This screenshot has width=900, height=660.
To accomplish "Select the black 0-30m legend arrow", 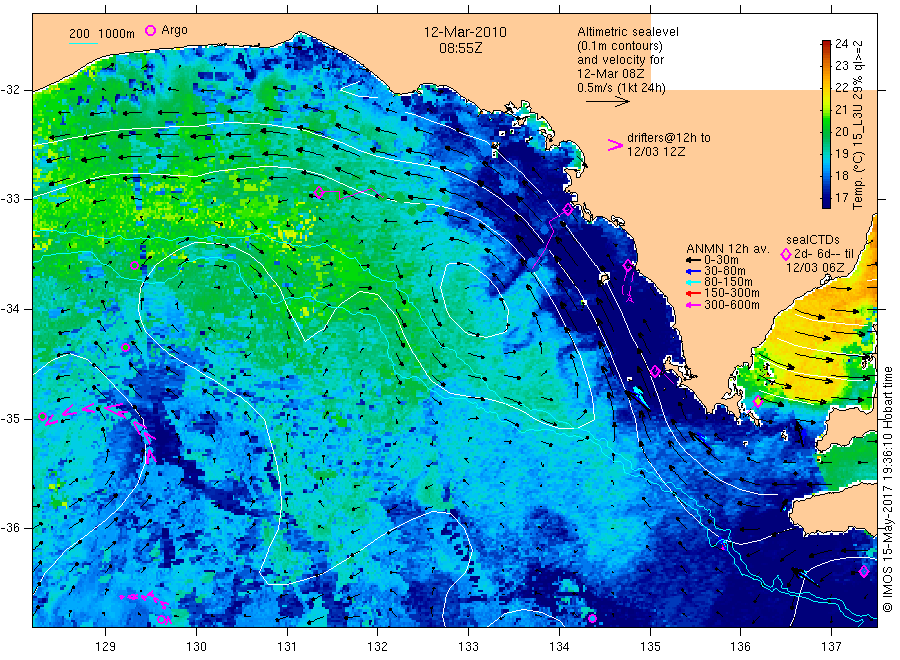I will click(x=693, y=260).
